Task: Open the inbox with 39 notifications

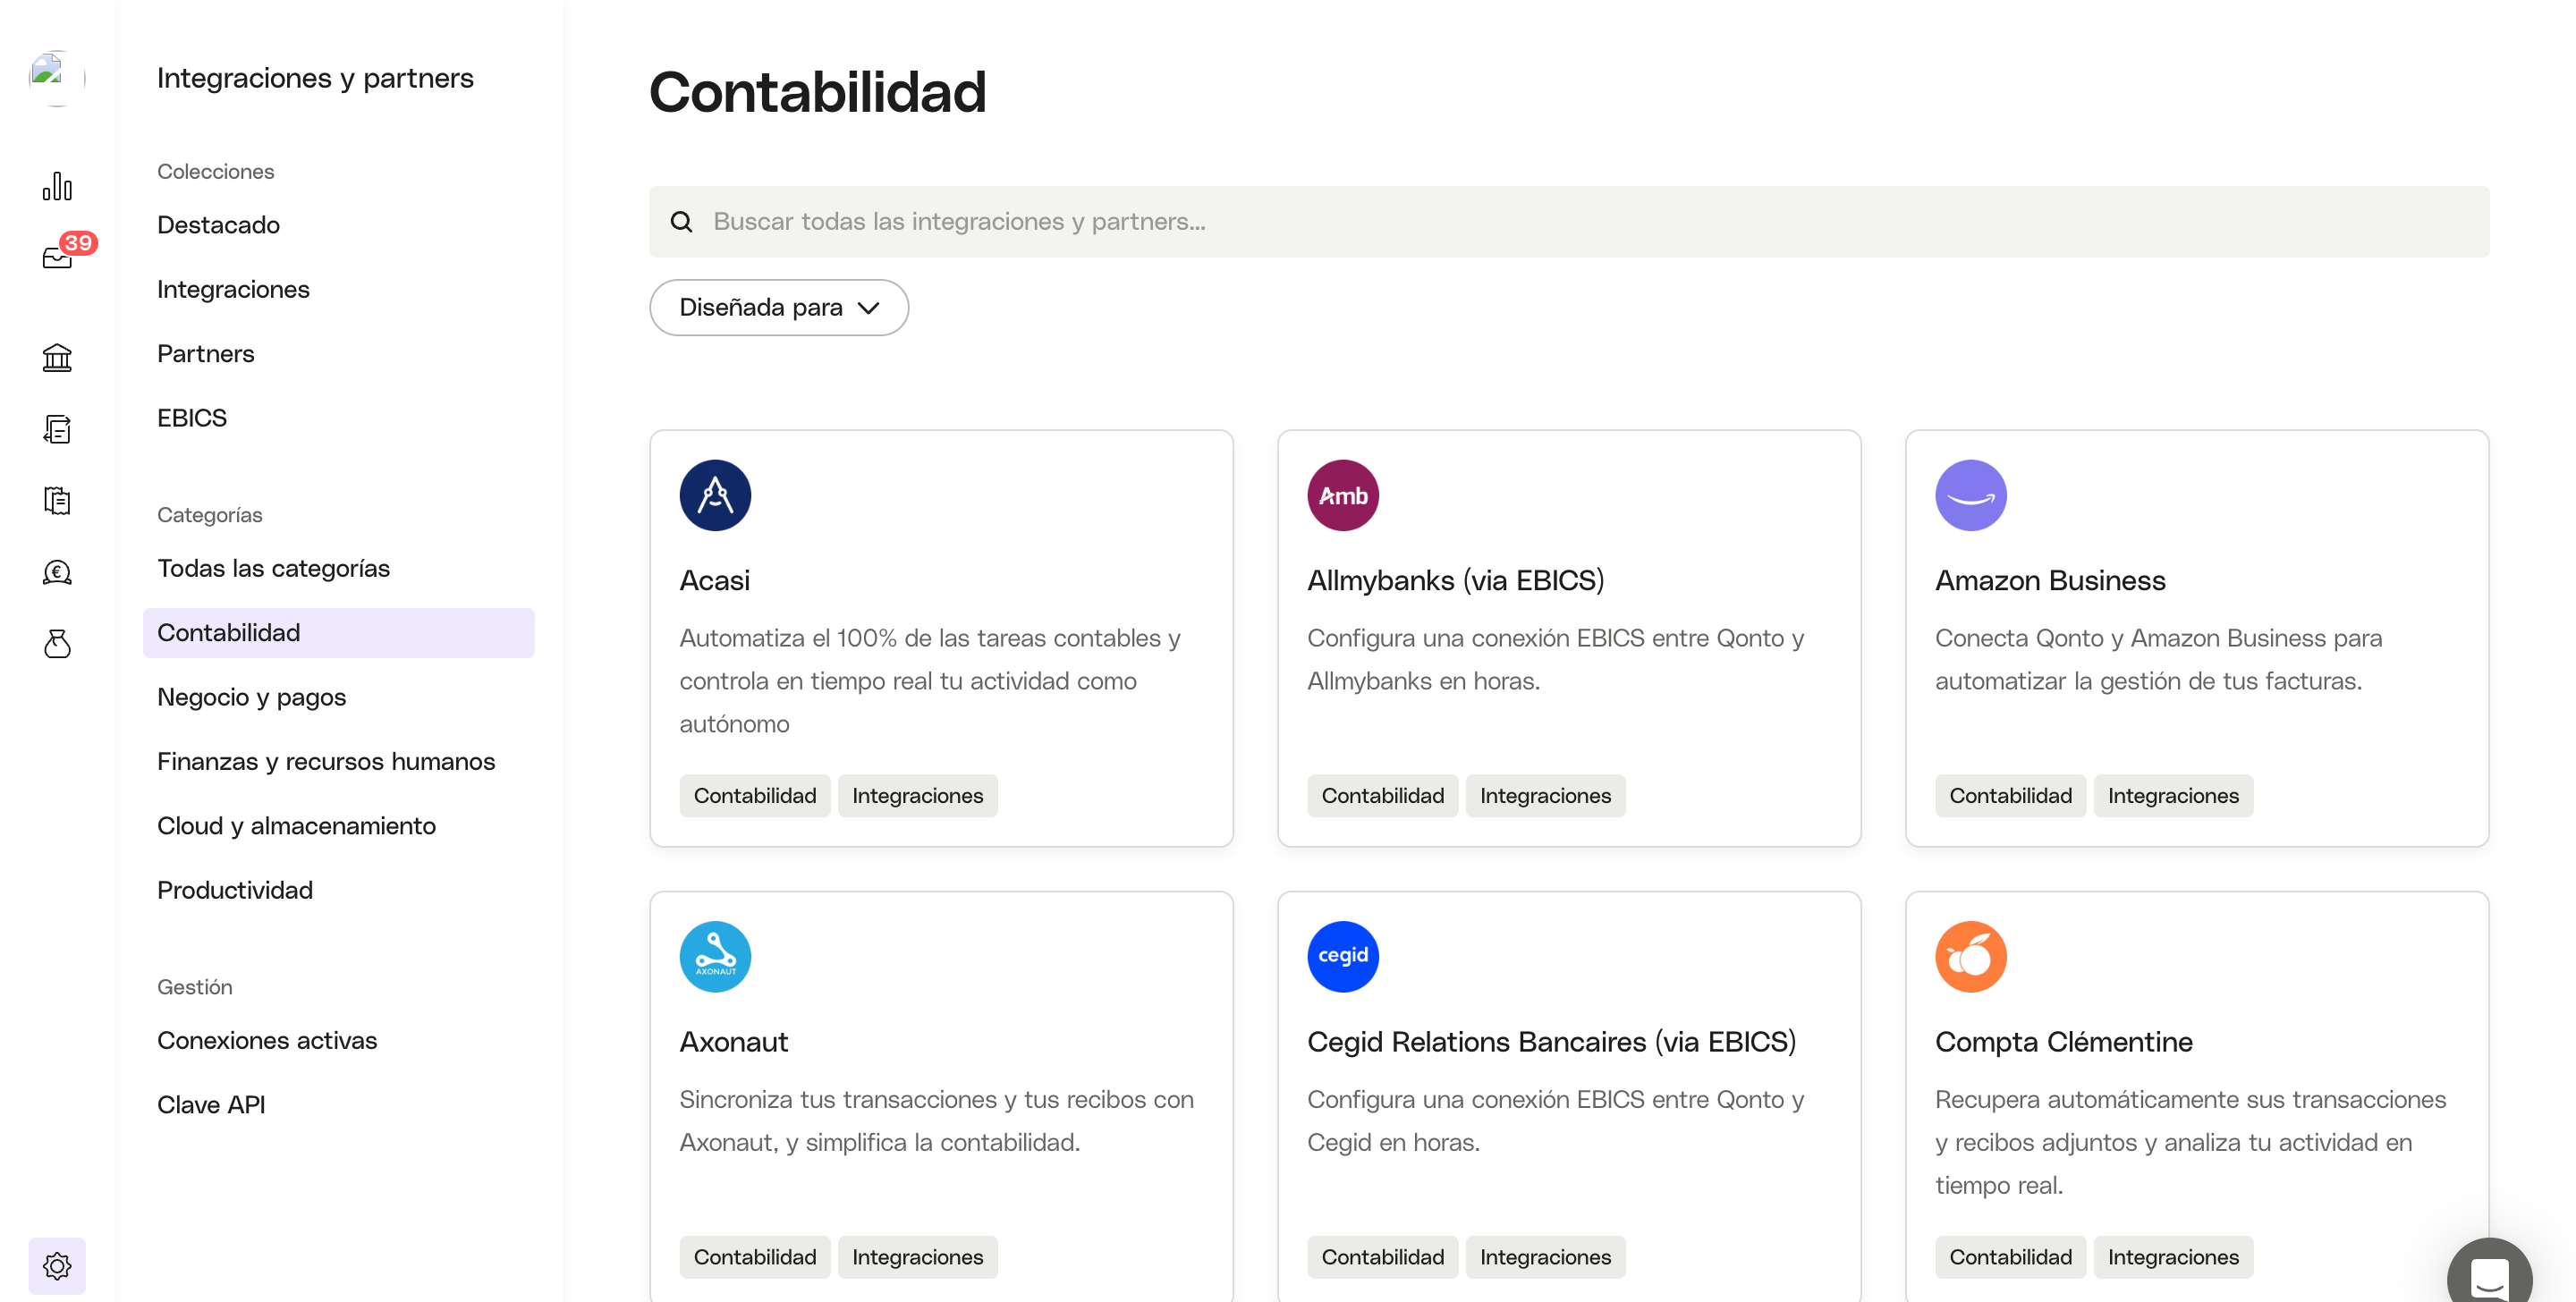Action: click(x=57, y=258)
